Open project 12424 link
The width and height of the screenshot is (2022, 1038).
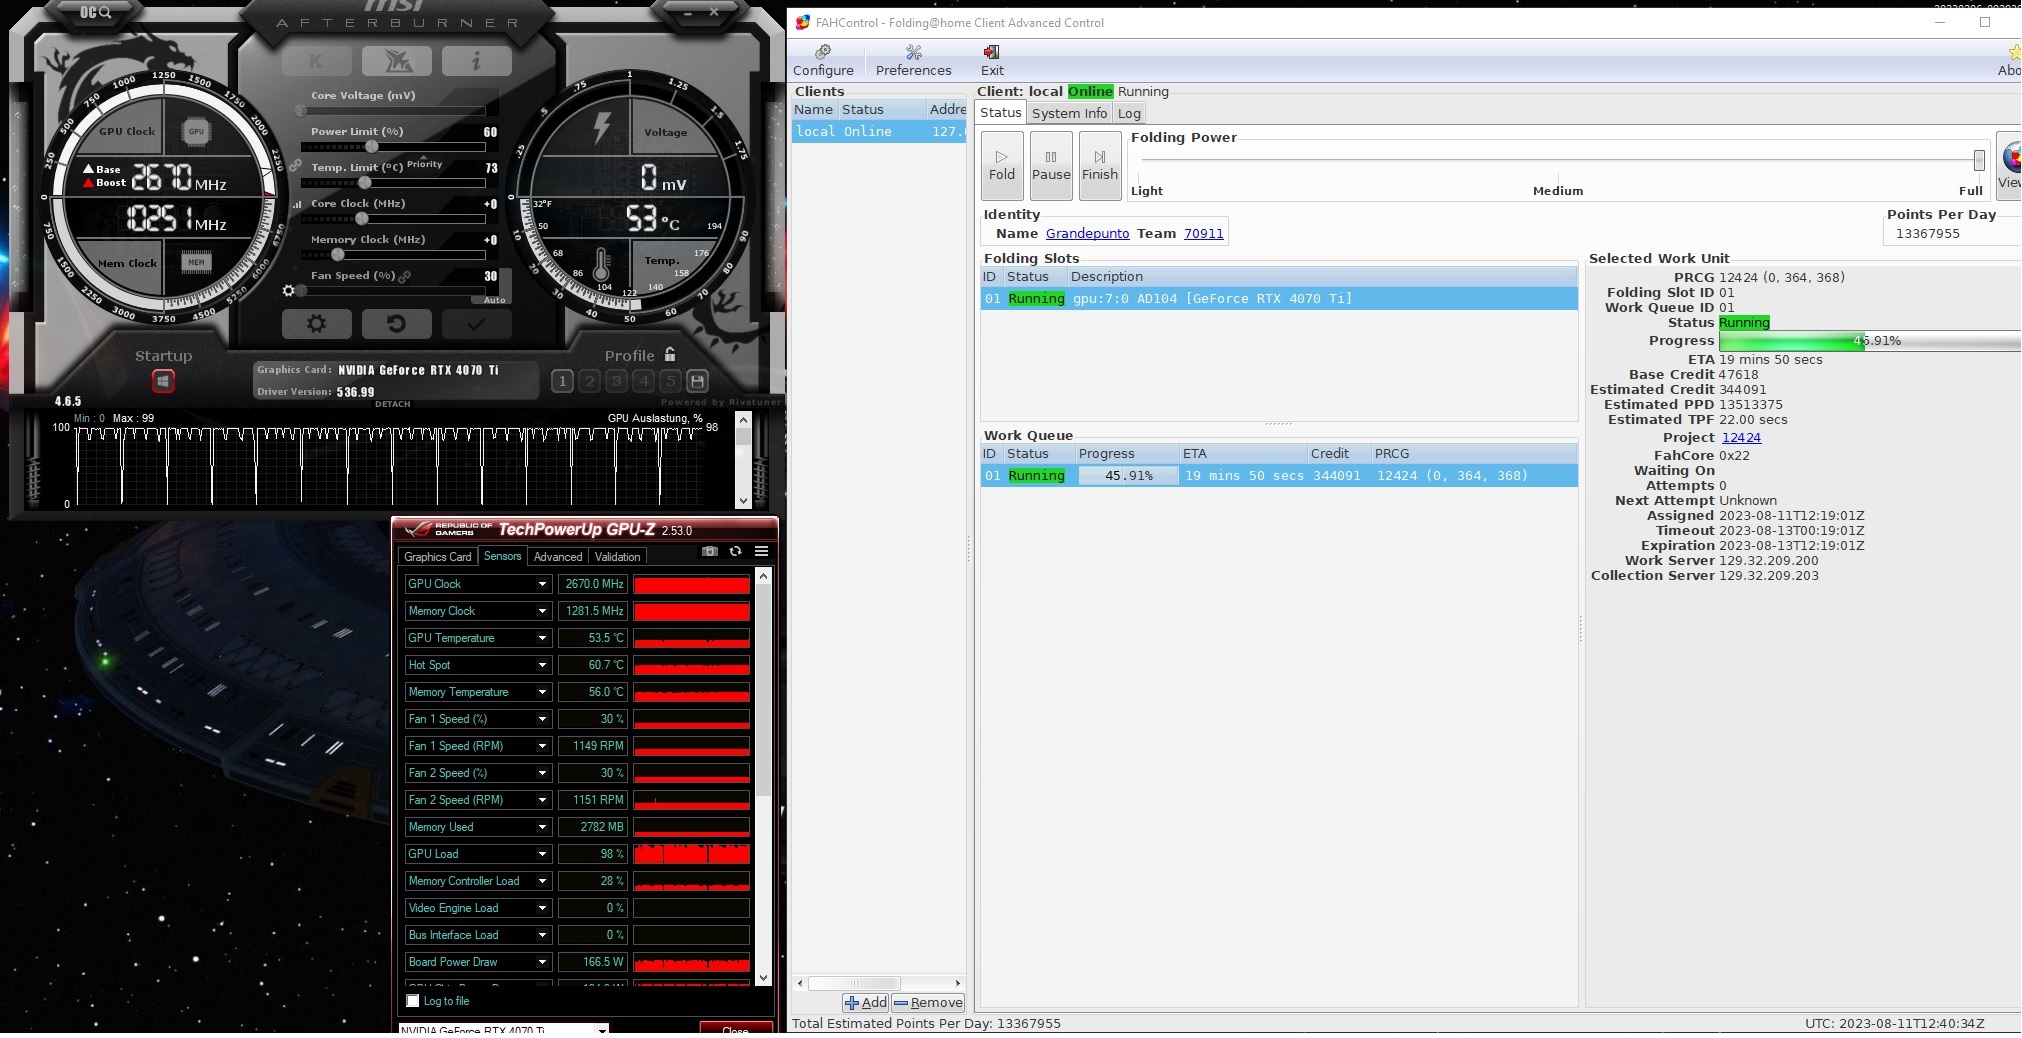1741,437
